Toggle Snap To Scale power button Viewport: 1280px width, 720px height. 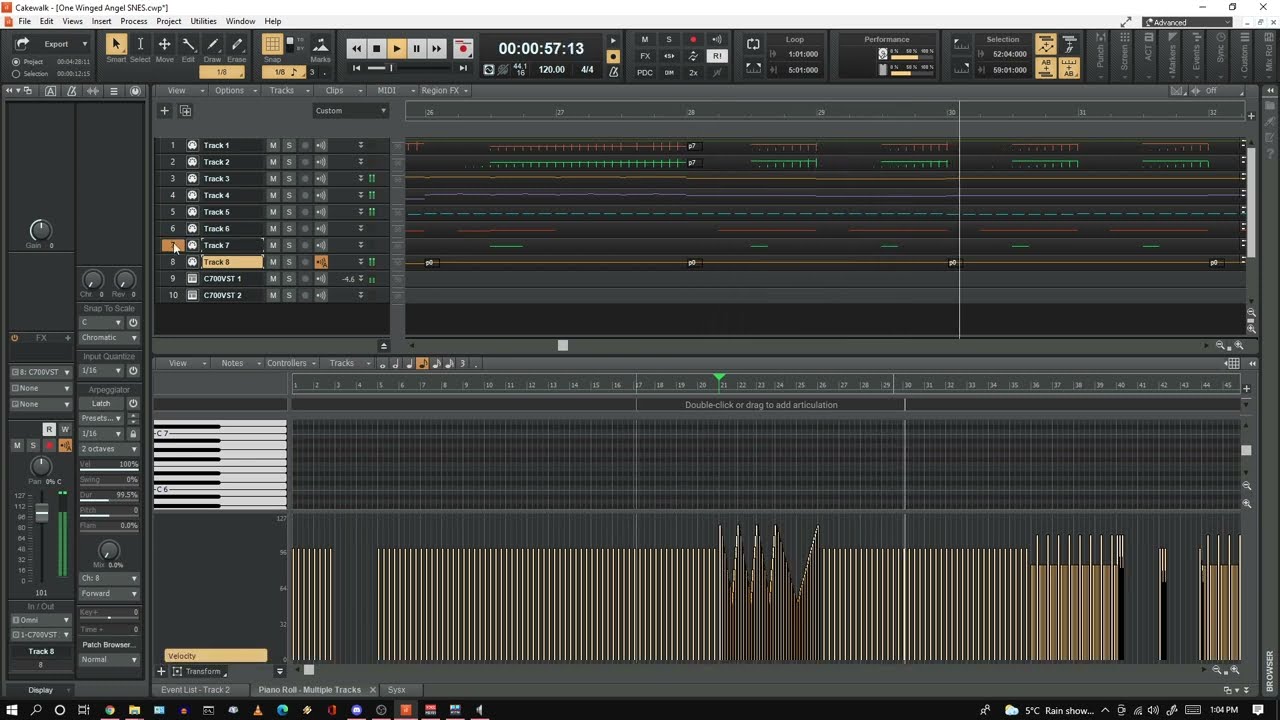pos(133,323)
